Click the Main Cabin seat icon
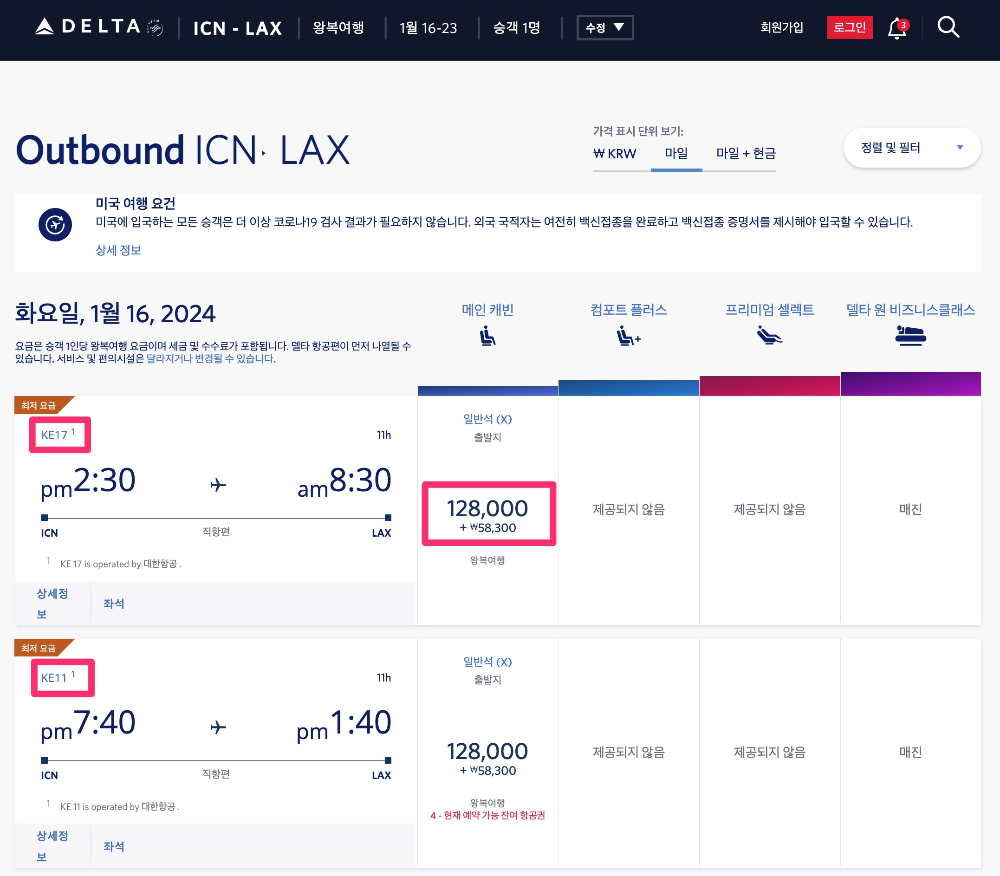 487,335
